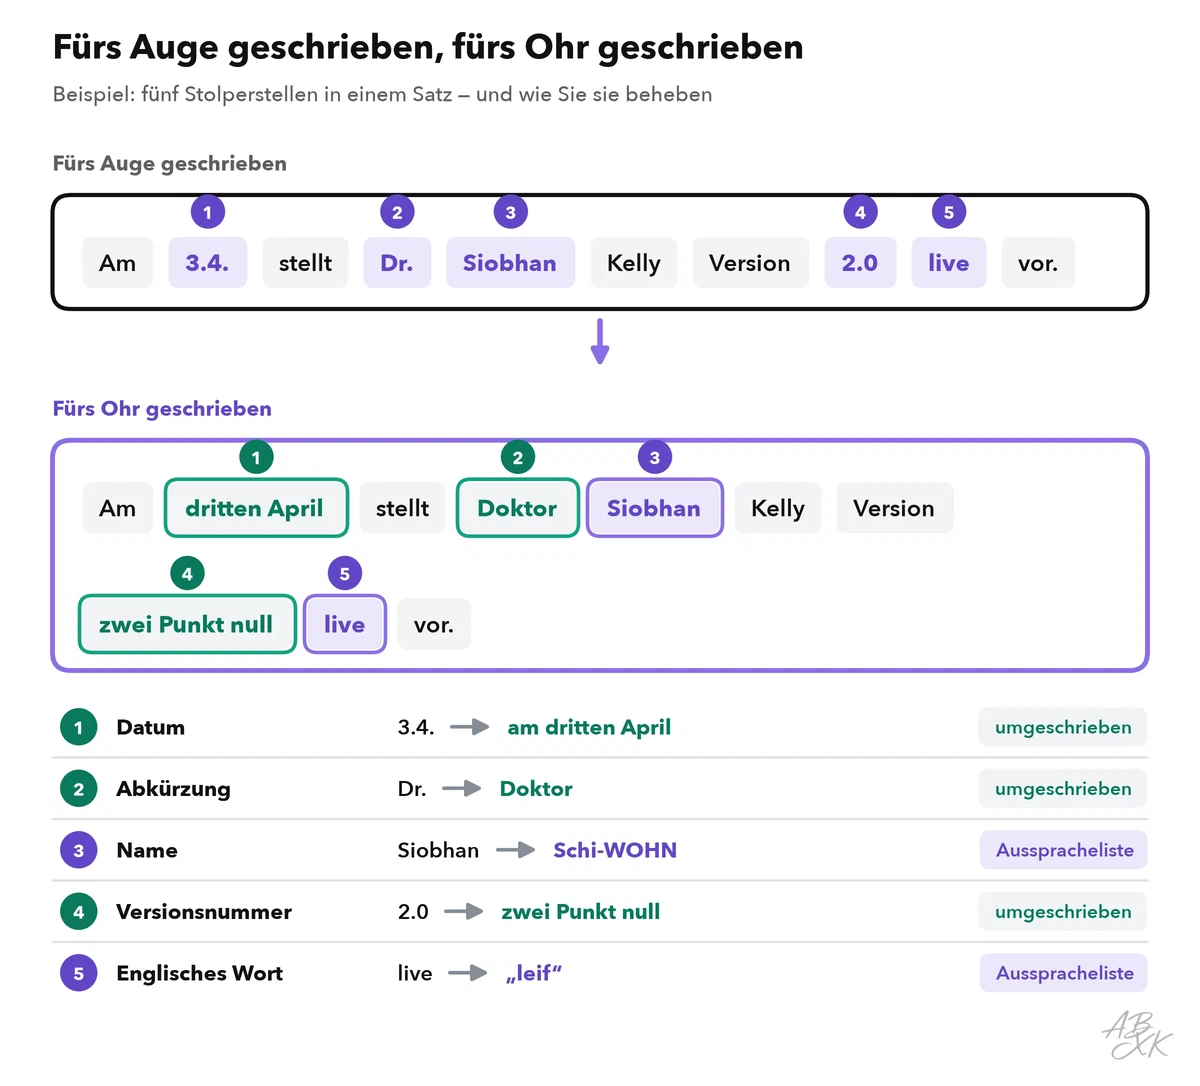Click the "Name" row label
1200x1086 pixels.
[147, 850]
